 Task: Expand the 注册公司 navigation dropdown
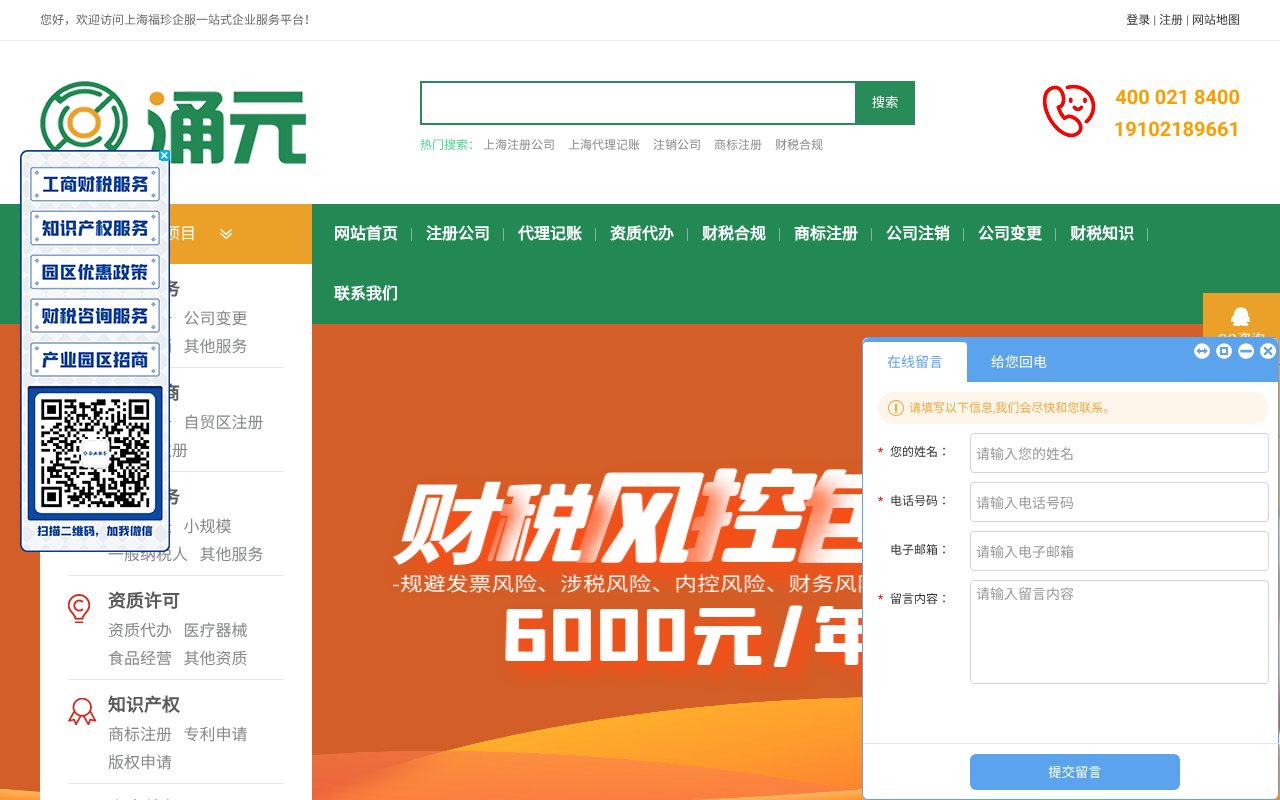pyautogui.click(x=458, y=233)
